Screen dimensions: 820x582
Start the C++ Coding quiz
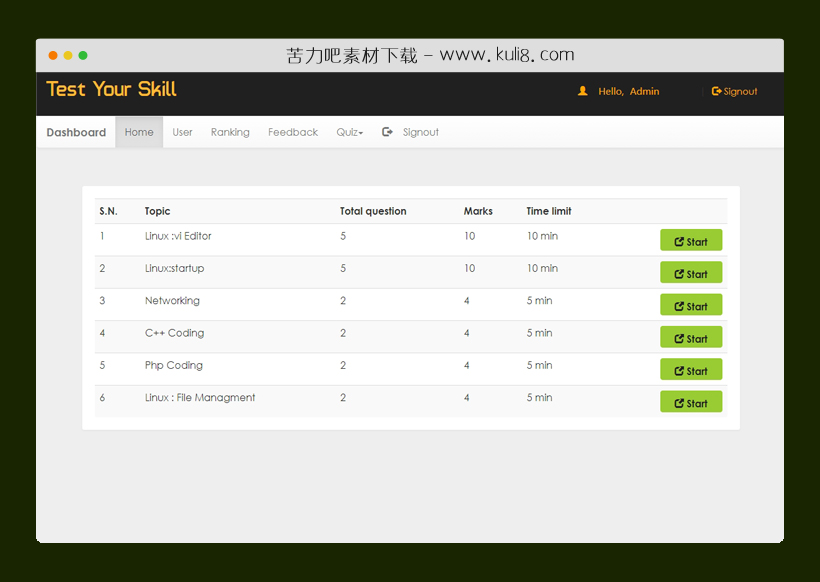690,338
